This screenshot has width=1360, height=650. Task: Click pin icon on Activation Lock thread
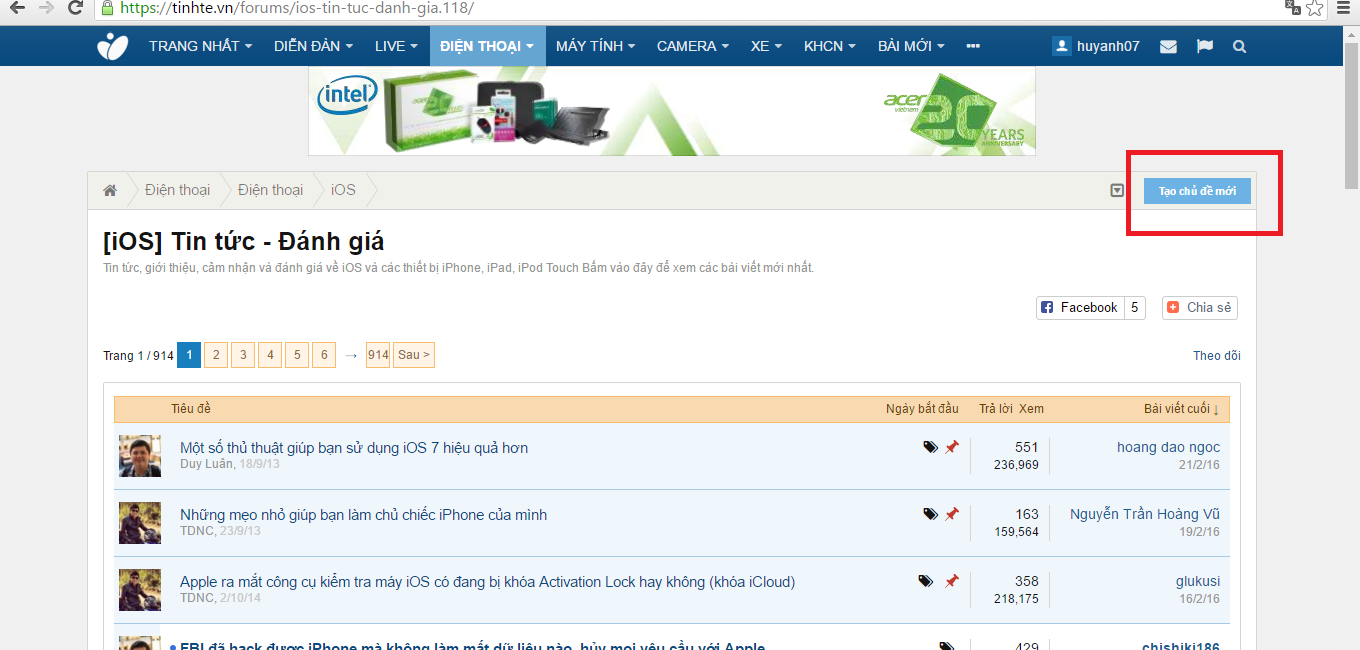click(x=952, y=581)
